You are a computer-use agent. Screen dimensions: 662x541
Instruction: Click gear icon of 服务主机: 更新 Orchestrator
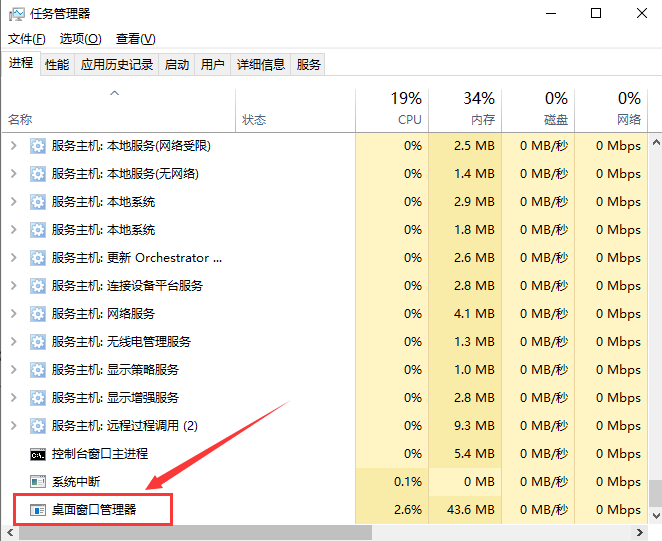point(38,258)
